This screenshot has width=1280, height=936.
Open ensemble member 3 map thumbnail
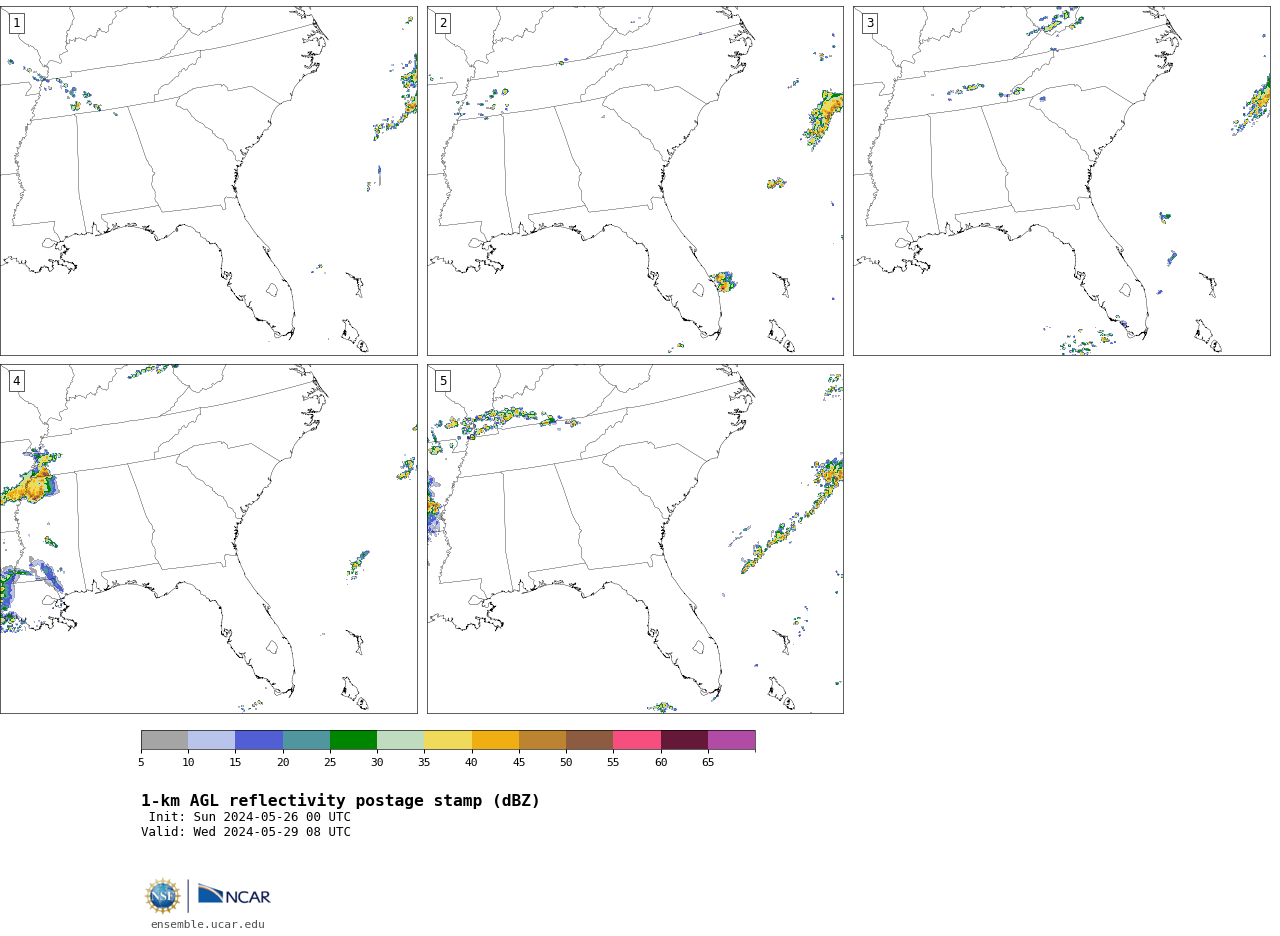point(1062,181)
